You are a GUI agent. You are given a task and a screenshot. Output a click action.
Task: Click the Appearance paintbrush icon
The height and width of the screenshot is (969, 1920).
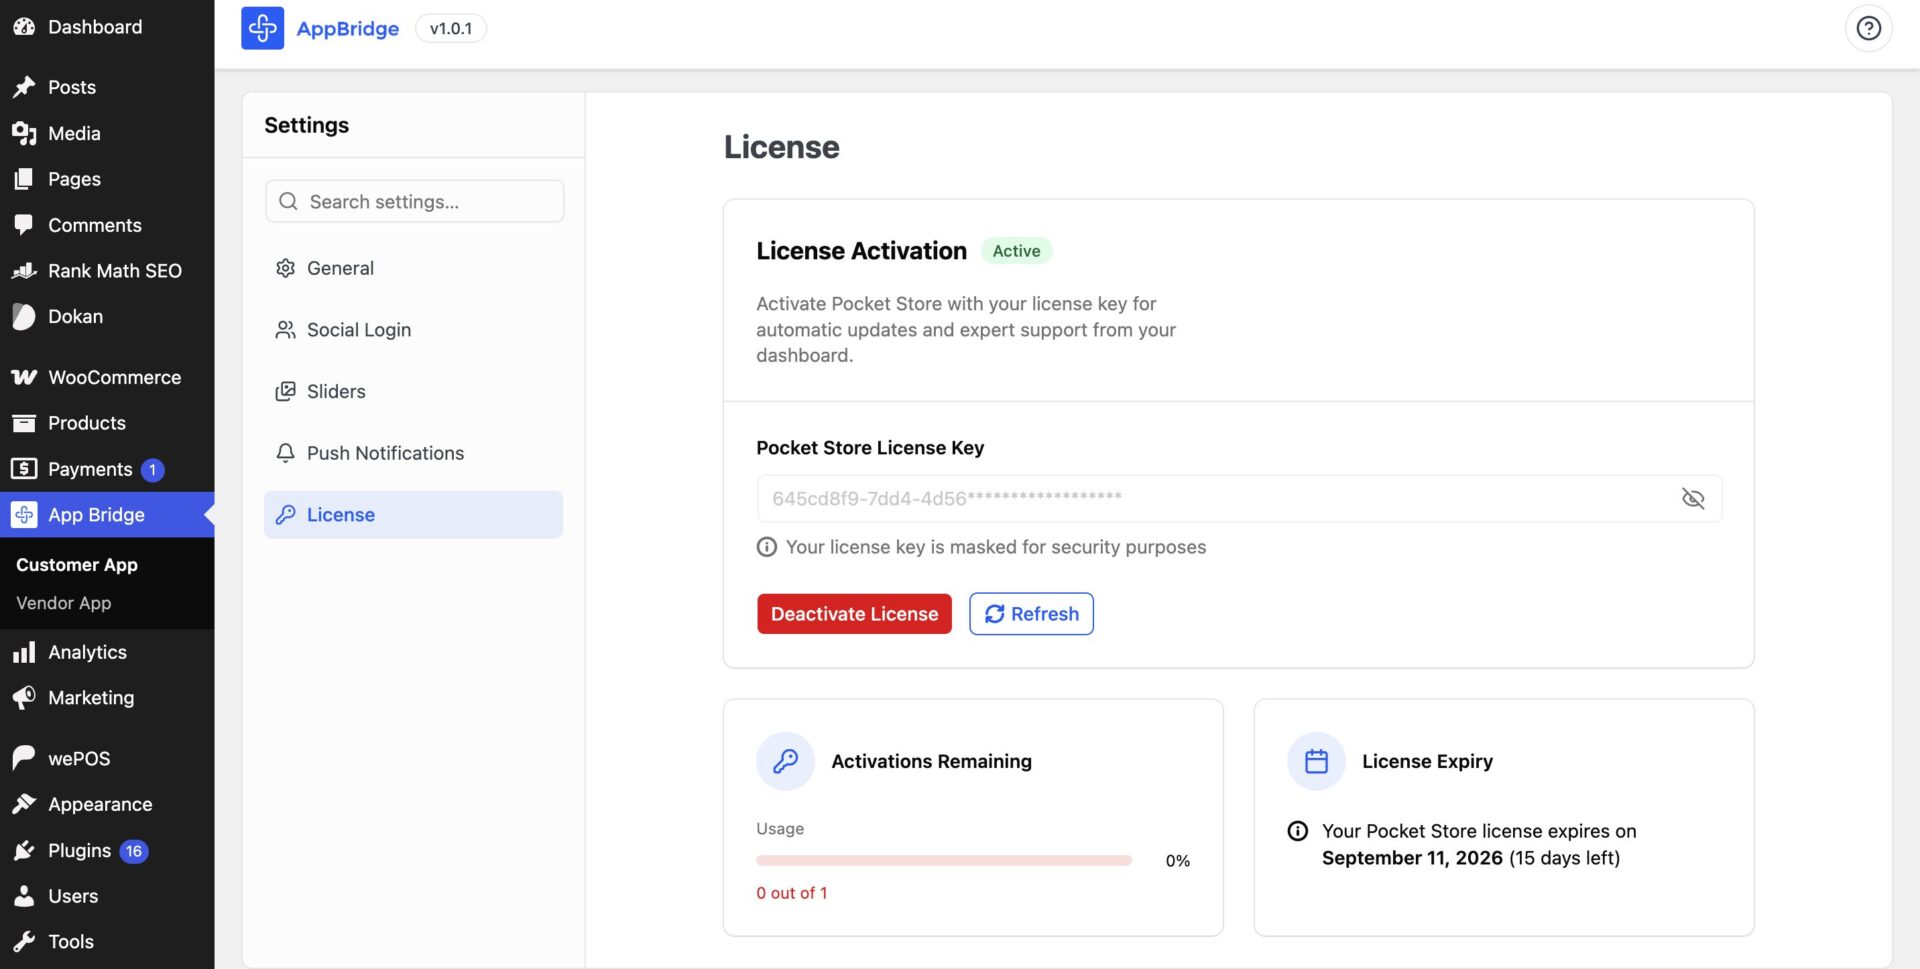click(x=24, y=804)
